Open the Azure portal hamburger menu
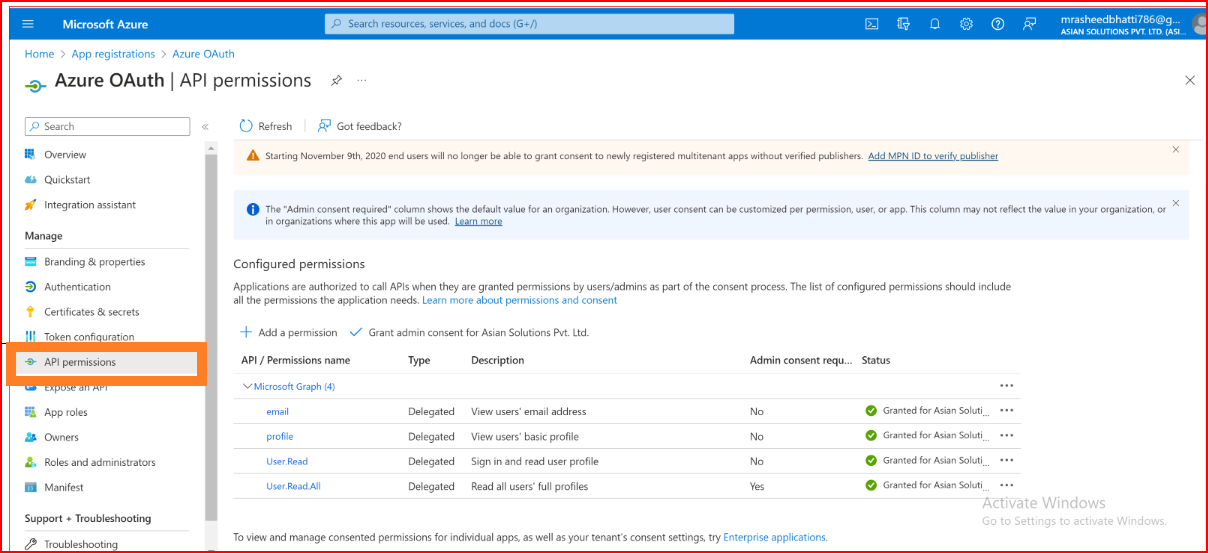 point(28,24)
